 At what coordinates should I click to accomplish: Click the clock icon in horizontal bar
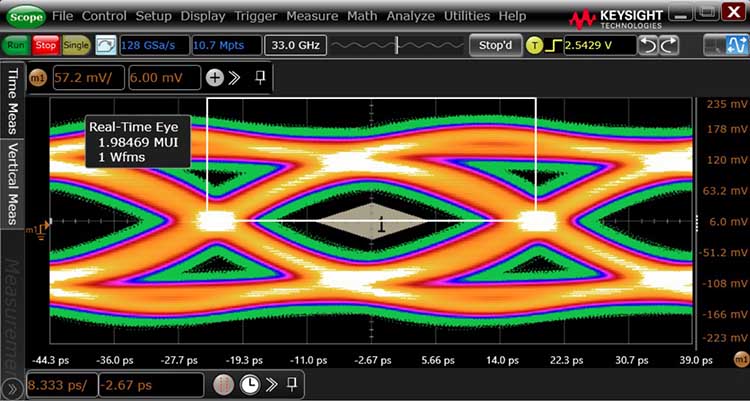(x=250, y=384)
